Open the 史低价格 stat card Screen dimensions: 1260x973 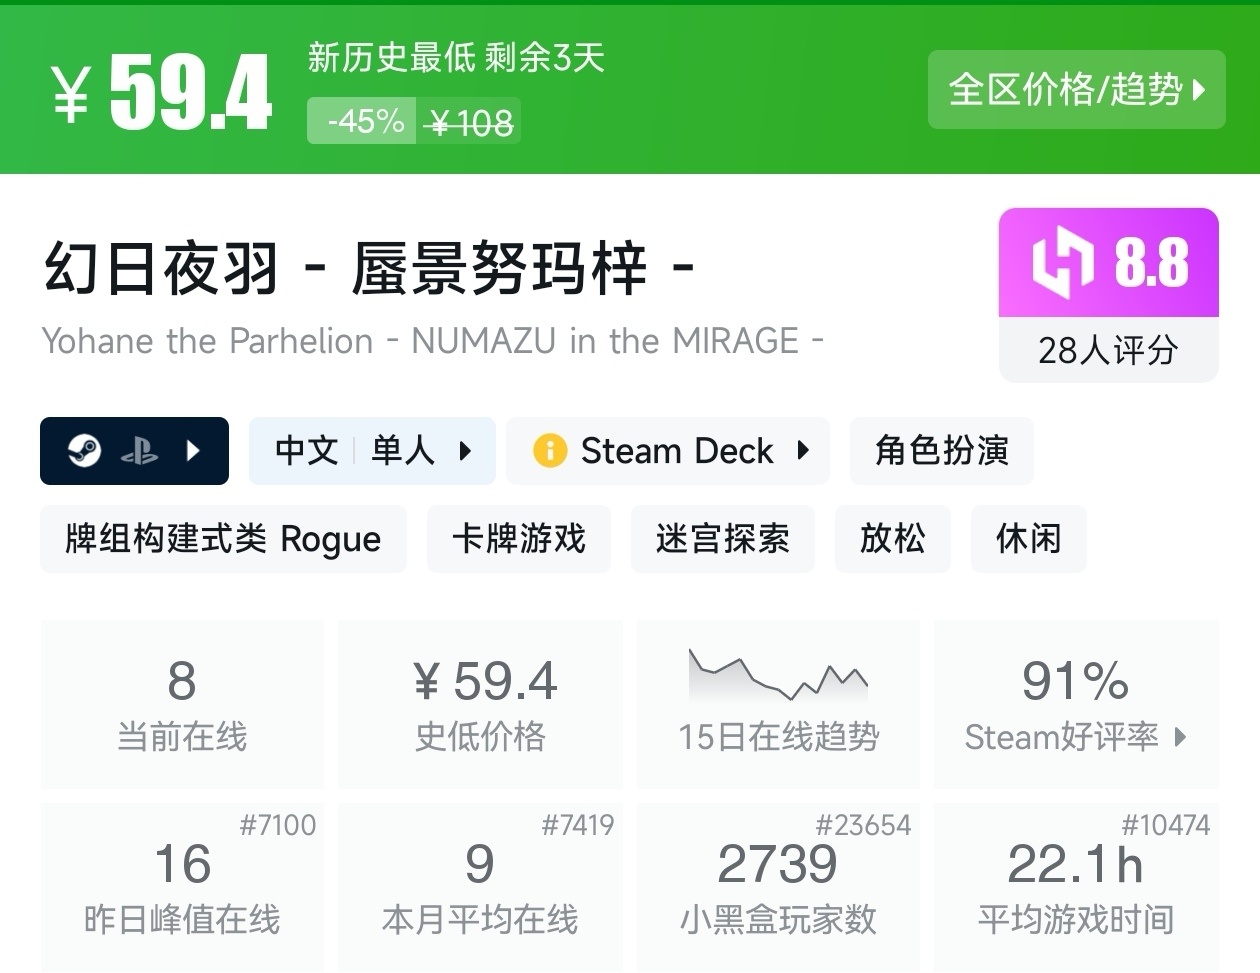[481, 703]
